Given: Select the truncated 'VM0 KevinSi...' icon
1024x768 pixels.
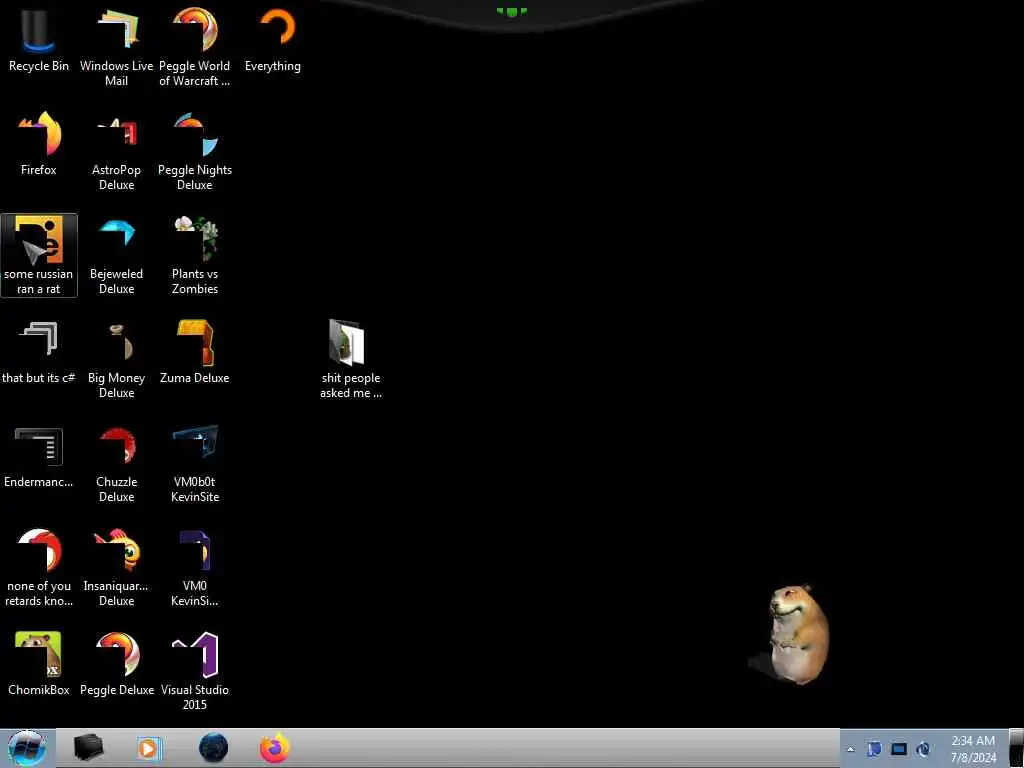Looking at the screenshot, I should 195,568.
